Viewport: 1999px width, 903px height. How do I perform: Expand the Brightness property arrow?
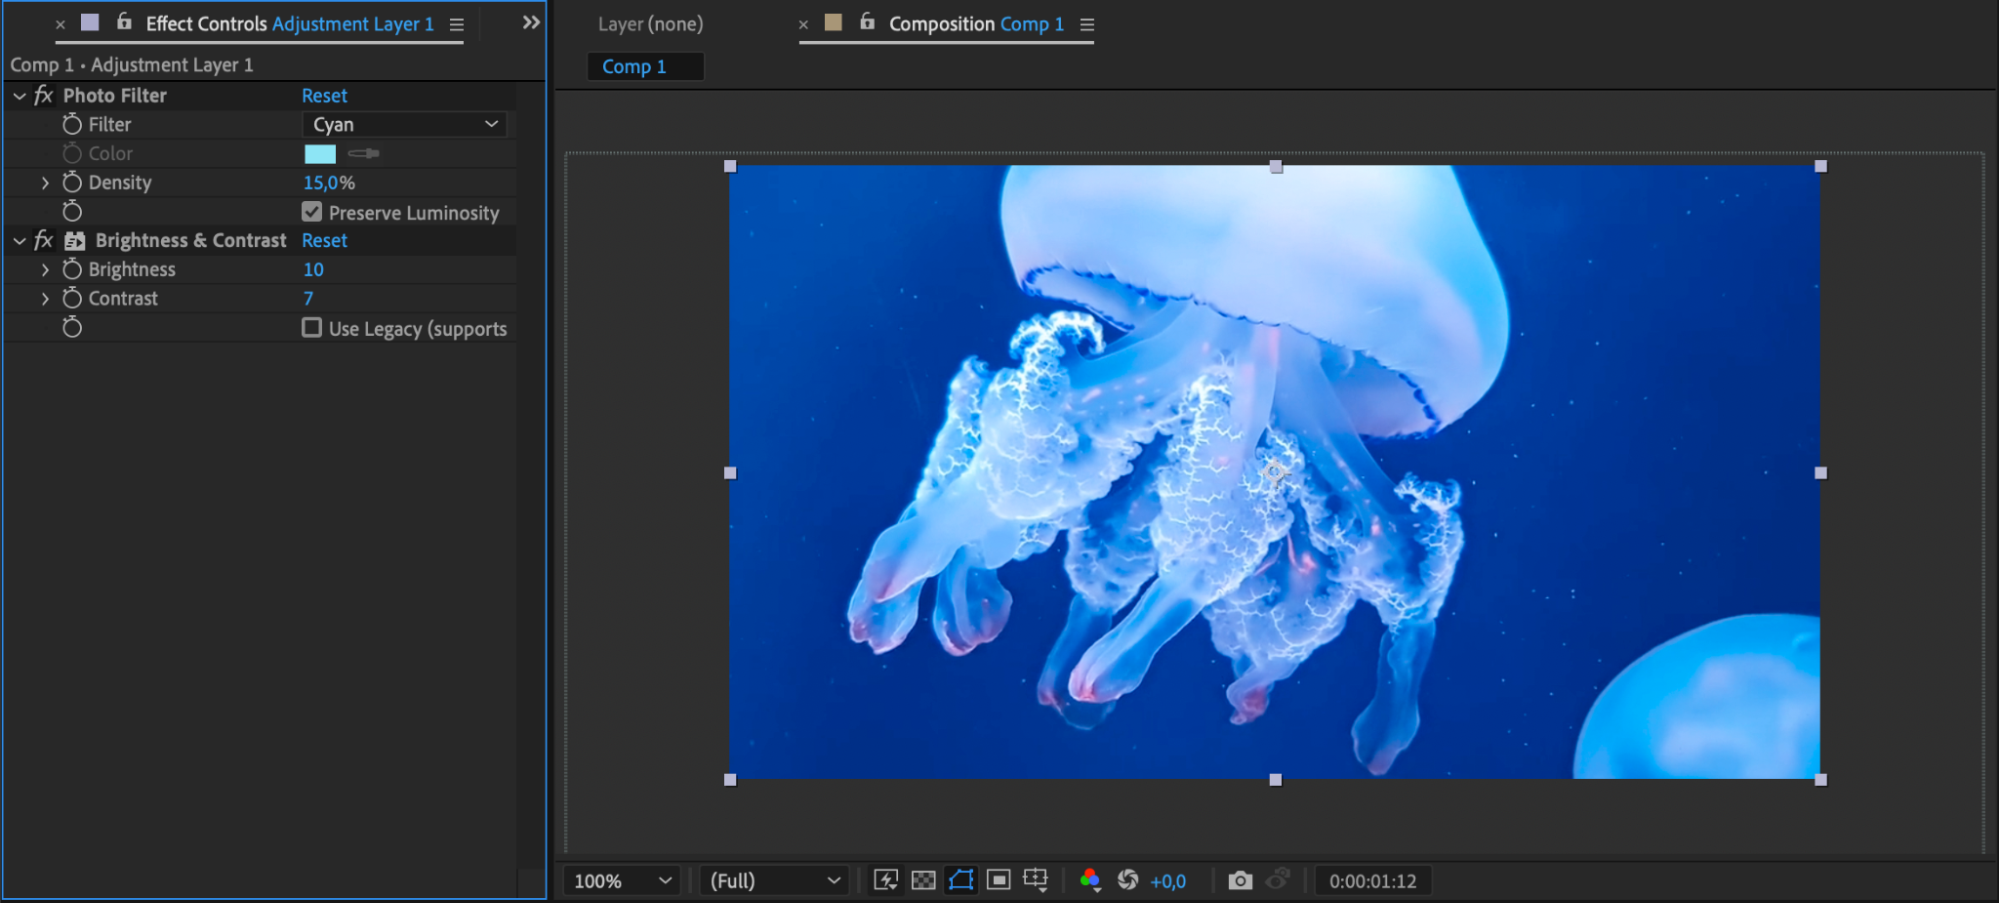click(45, 269)
